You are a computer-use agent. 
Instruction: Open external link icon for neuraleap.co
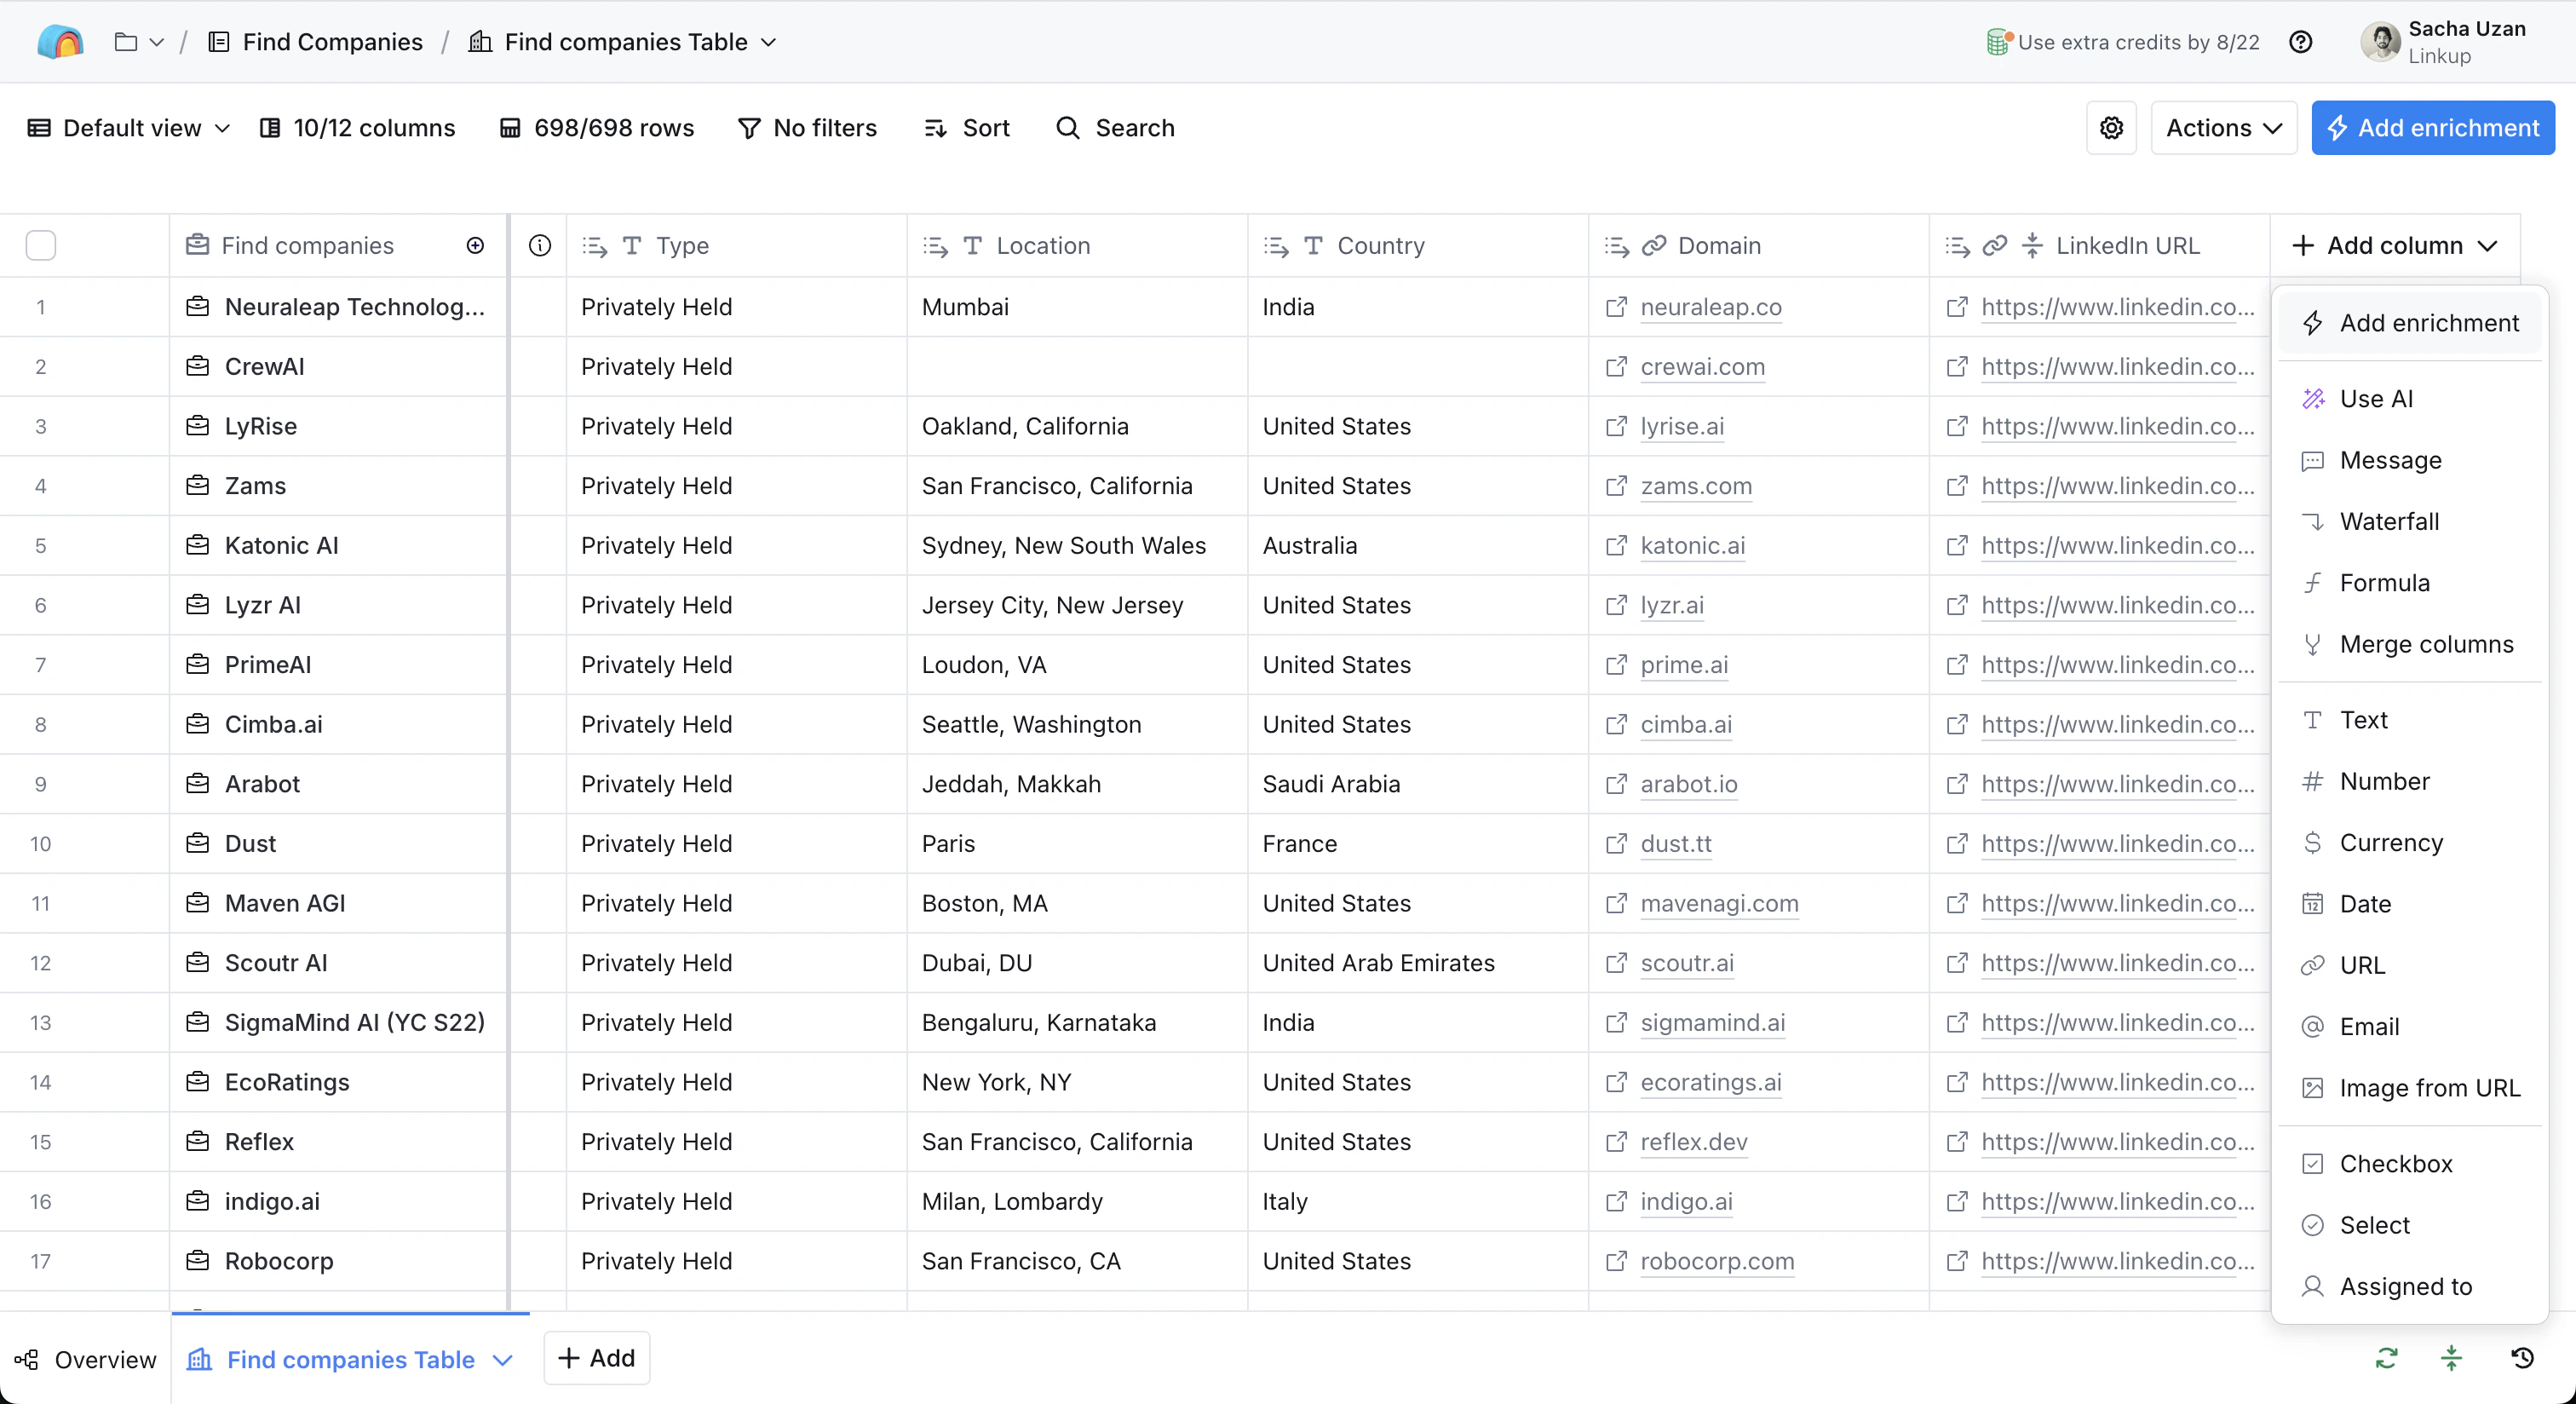[x=1616, y=307]
